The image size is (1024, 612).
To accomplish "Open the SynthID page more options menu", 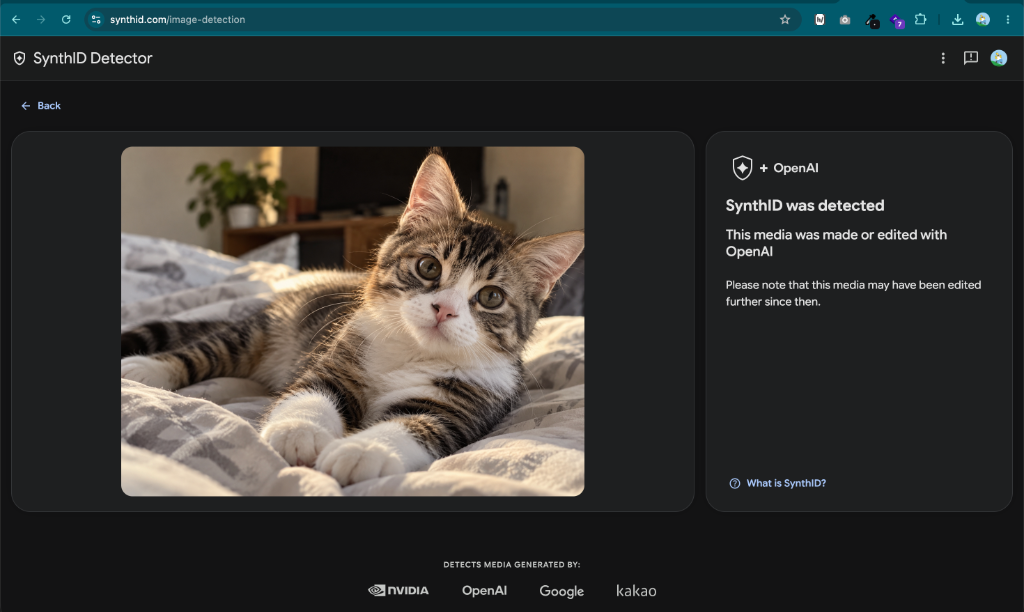I will point(943,58).
